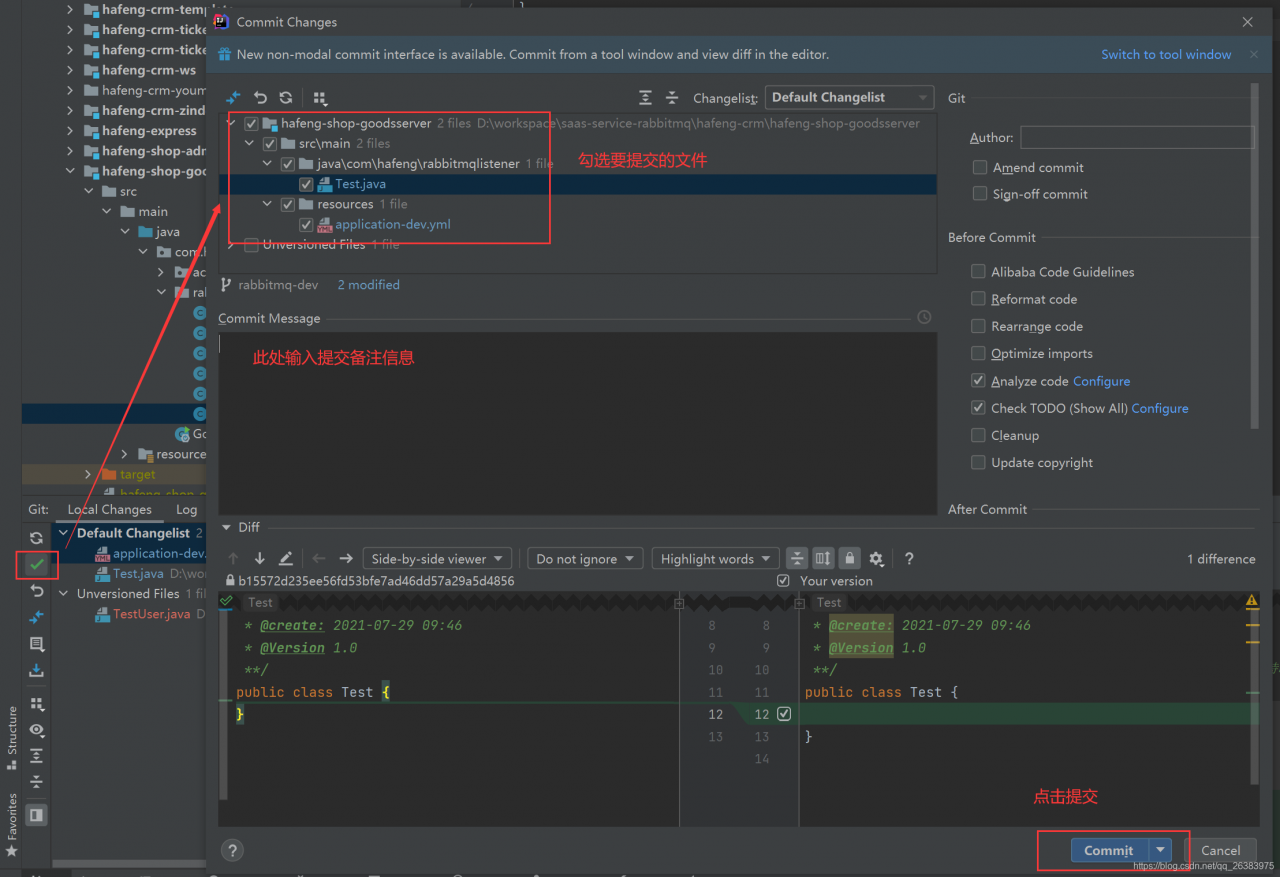Toggle collapse unchanged fragments in Diff toolbar
This screenshot has width=1280, height=877.
(x=797, y=559)
